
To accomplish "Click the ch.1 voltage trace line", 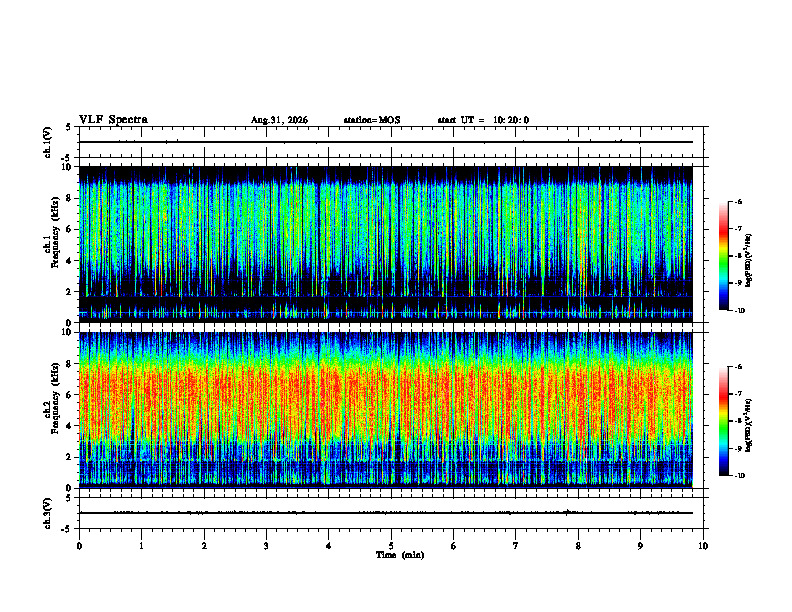I will point(386,142).
